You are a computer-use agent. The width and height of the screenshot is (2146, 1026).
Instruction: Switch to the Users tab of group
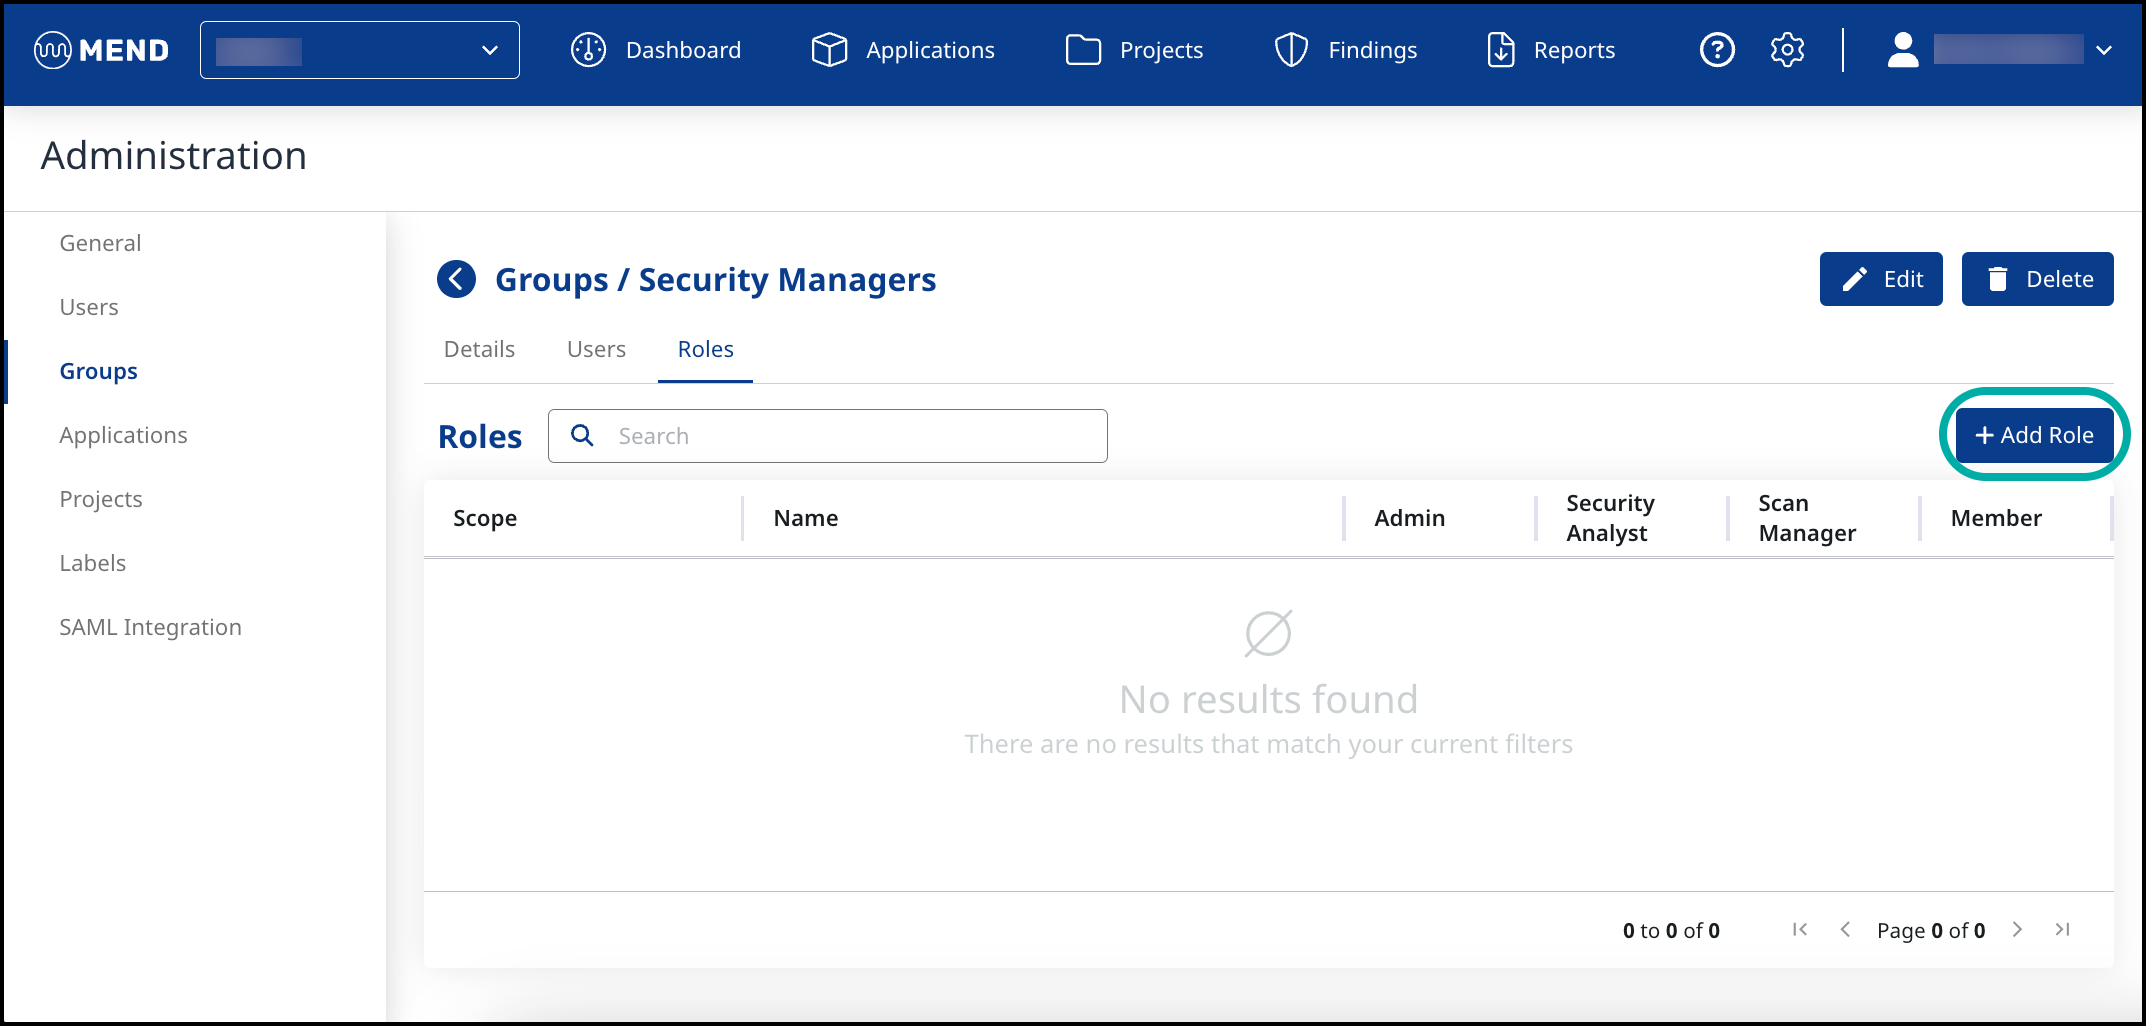(596, 349)
